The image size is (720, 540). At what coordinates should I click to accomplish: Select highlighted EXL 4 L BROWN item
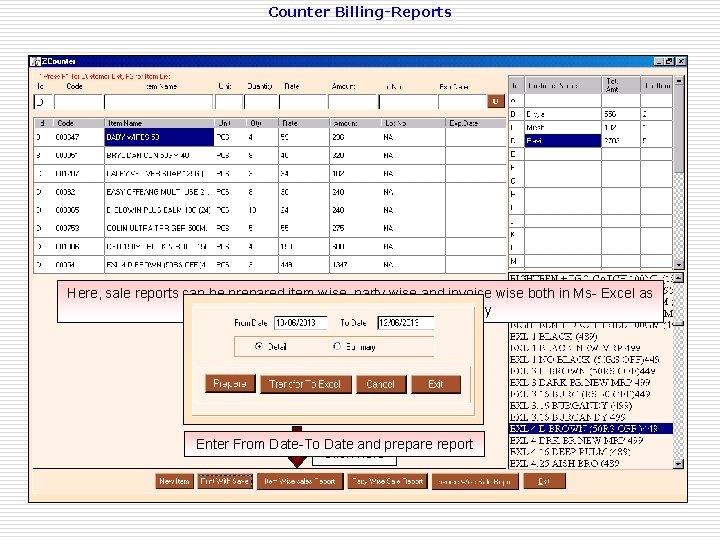(591, 428)
